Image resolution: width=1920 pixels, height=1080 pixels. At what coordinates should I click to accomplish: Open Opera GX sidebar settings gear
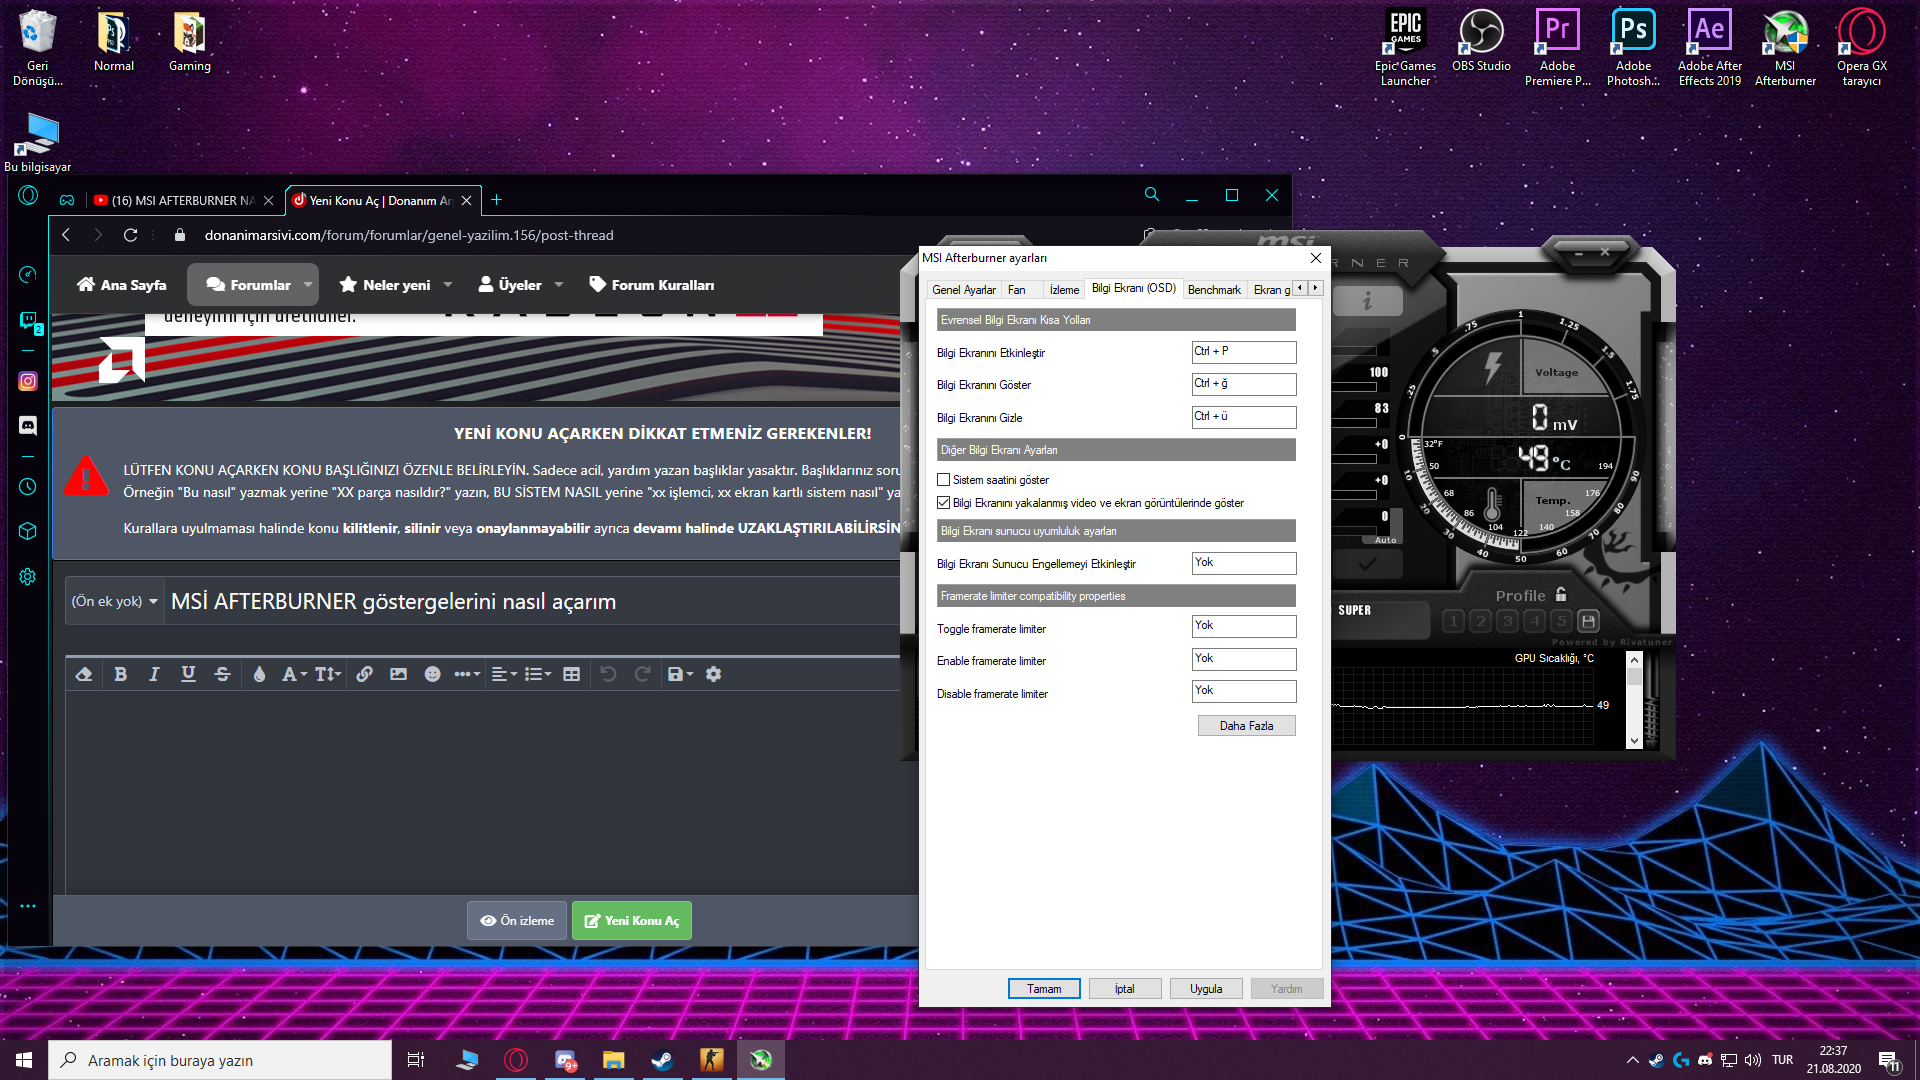[x=28, y=577]
